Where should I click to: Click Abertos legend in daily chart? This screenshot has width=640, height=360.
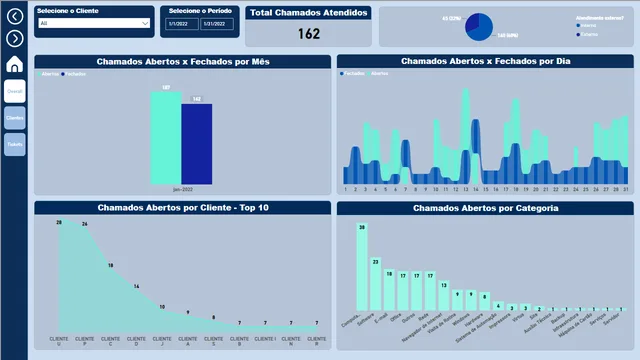(378, 73)
